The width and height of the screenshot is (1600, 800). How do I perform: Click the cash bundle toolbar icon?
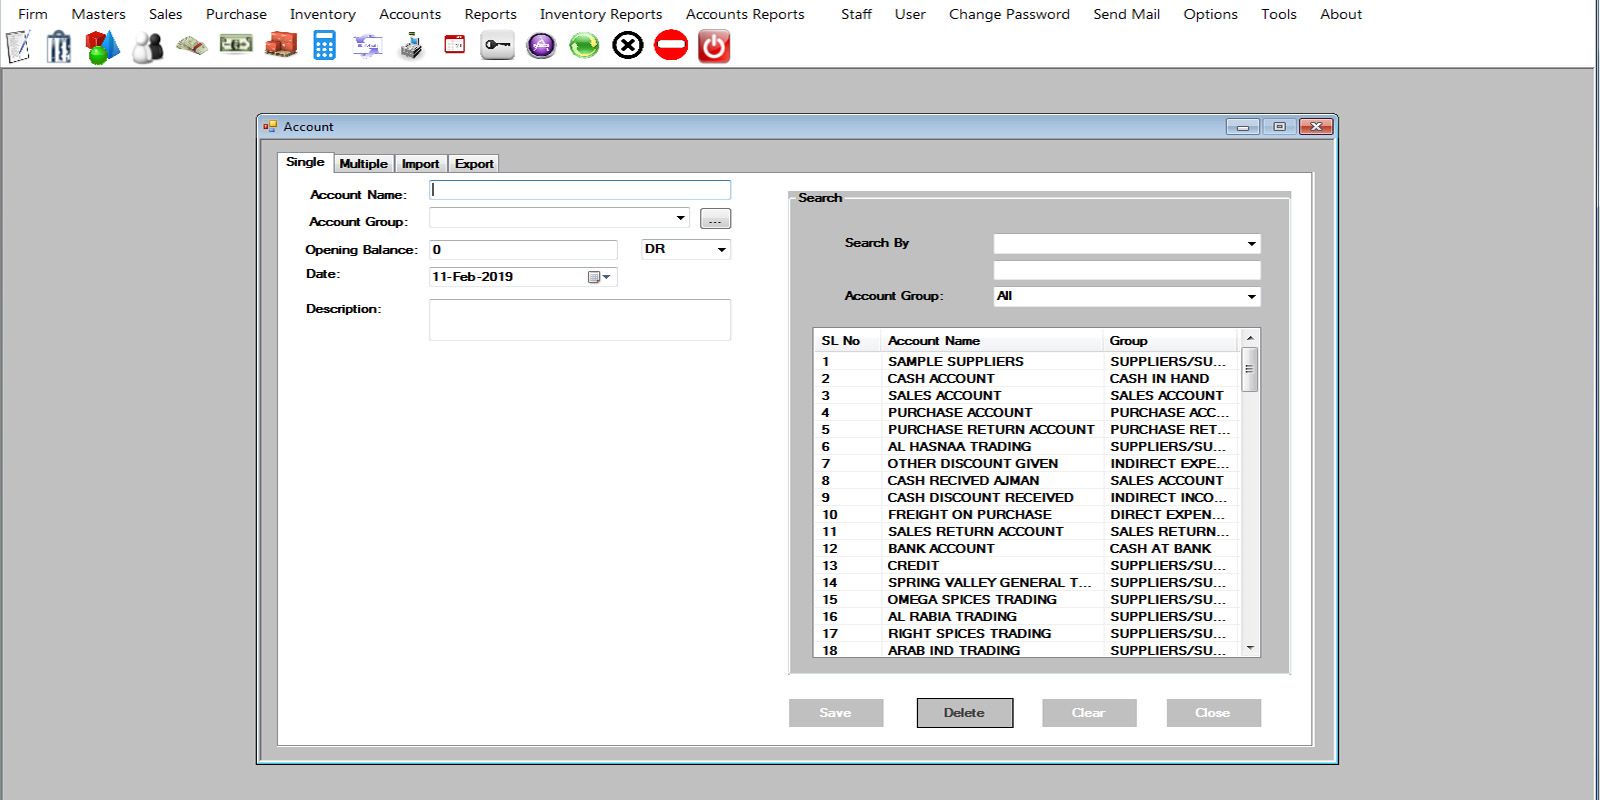191,45
